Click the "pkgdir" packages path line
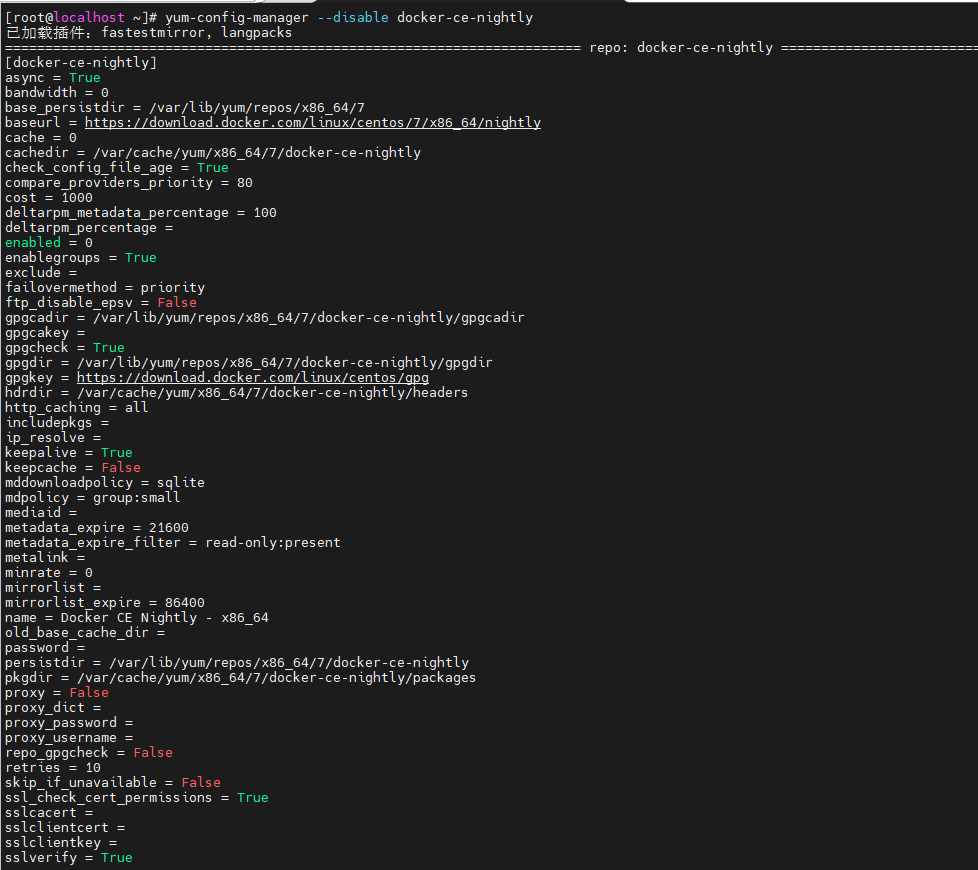 tap(240, 678)
